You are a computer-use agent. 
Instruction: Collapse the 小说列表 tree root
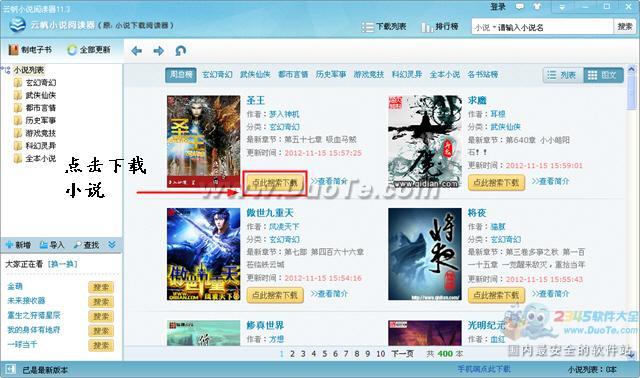coord(6,70)
